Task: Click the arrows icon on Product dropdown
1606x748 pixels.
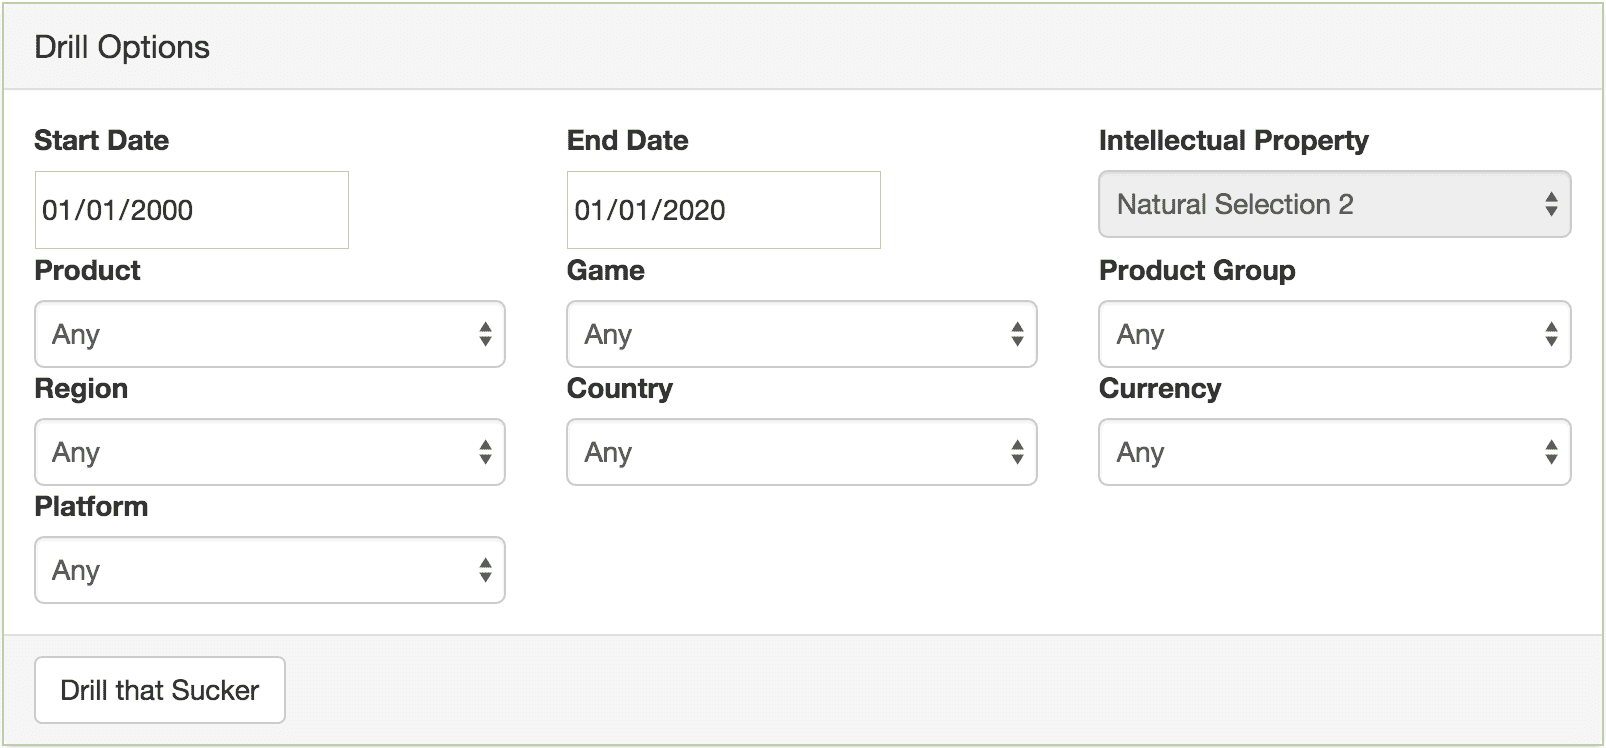Action: (x=485, y=334)
